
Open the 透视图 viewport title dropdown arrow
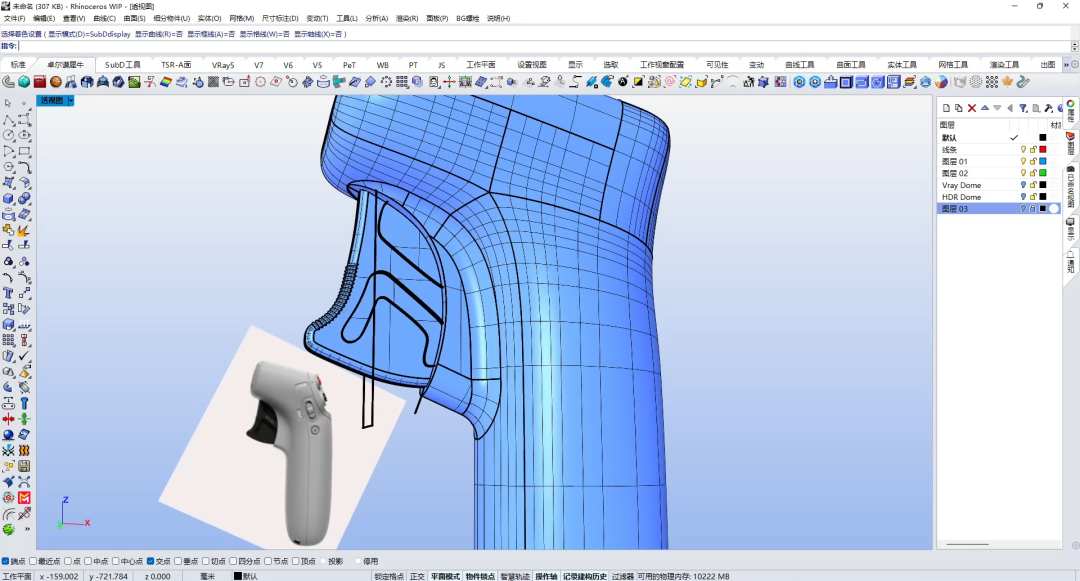(x=71, y=100)
